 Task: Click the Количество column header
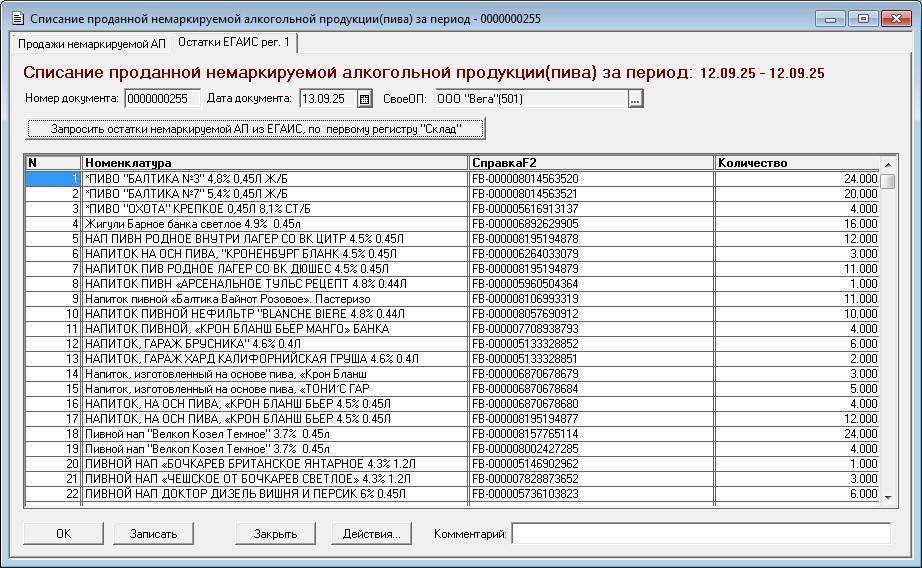(797, 163)
